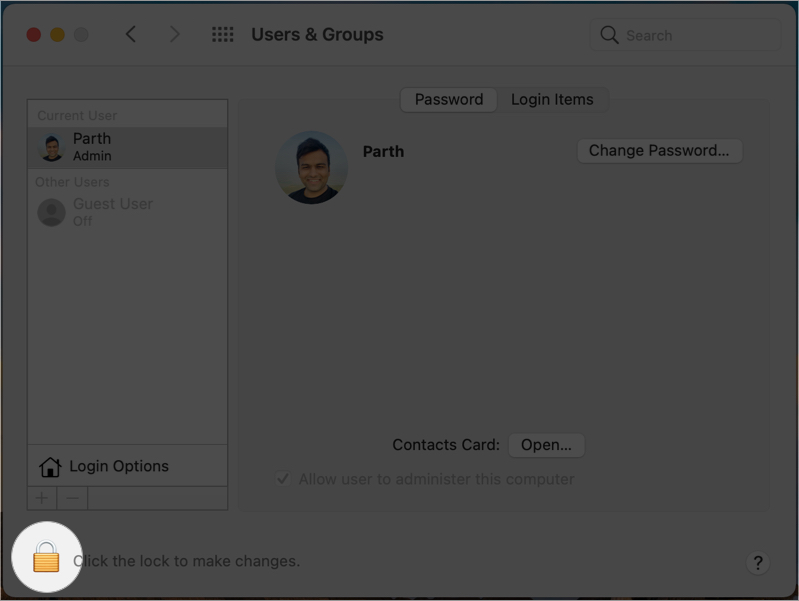The height and width of the screenshot is (601, 799).
Task: Click the Other Users heading
Action: (72, 182)
